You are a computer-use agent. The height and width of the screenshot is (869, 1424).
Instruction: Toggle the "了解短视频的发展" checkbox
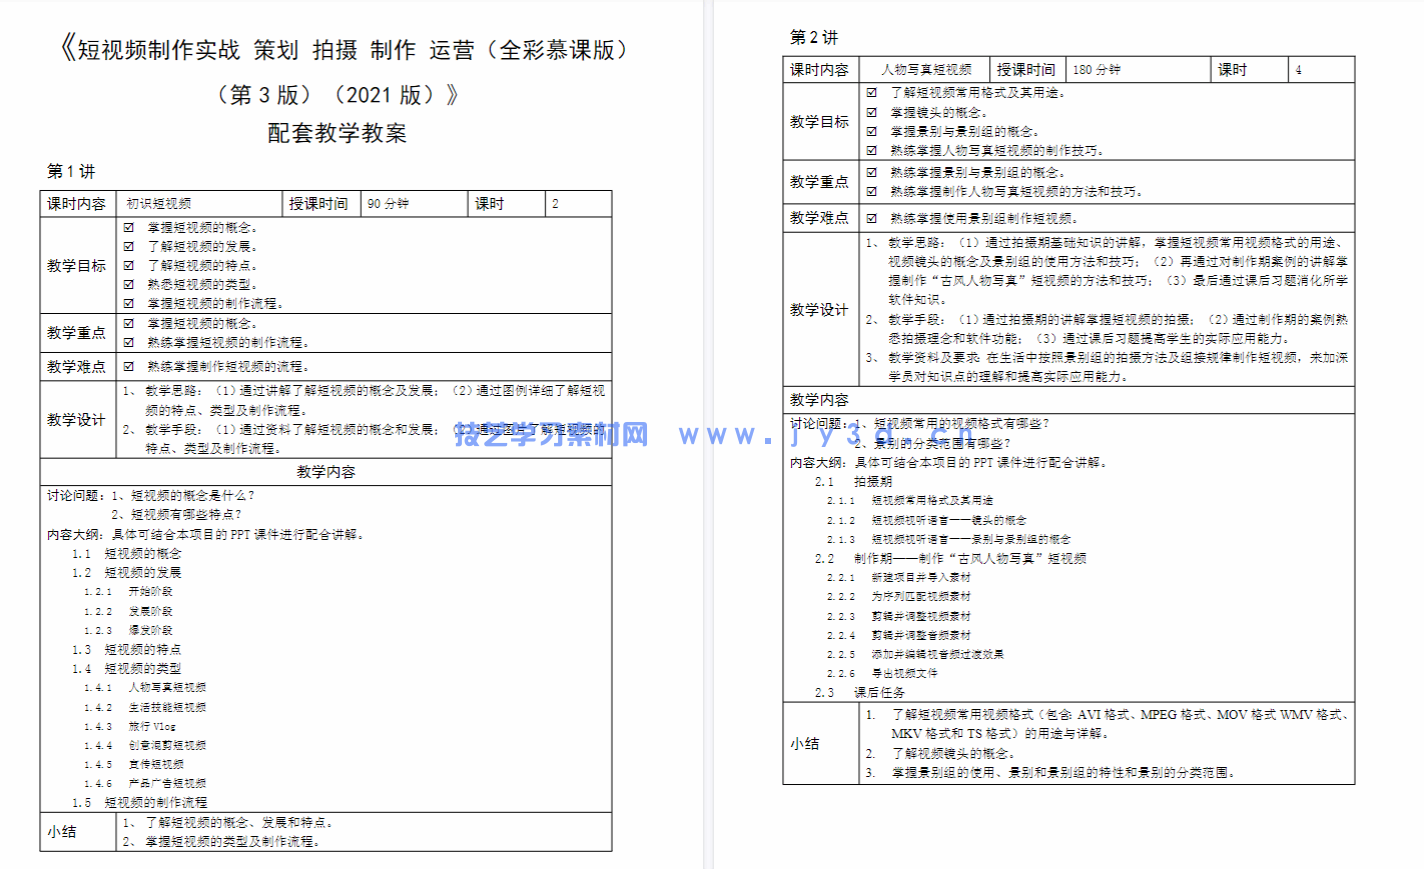tap(130, 247)
